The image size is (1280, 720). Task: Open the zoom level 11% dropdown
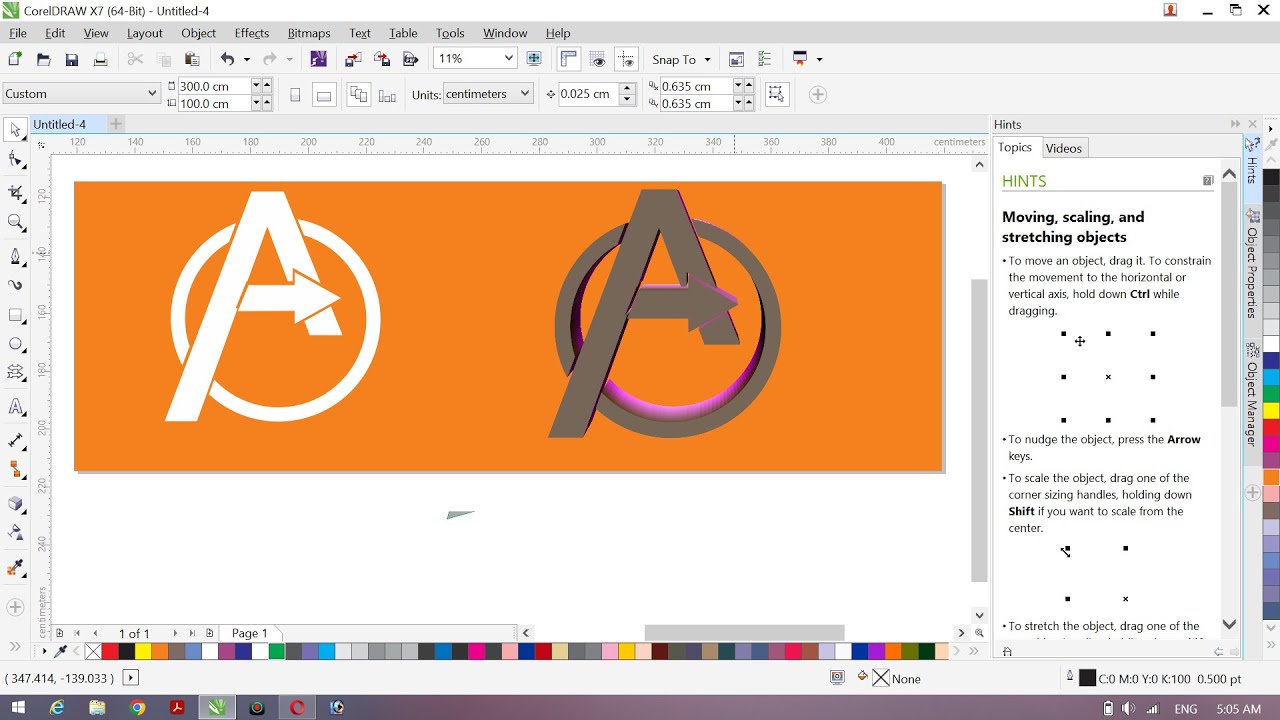pos(508,59)
